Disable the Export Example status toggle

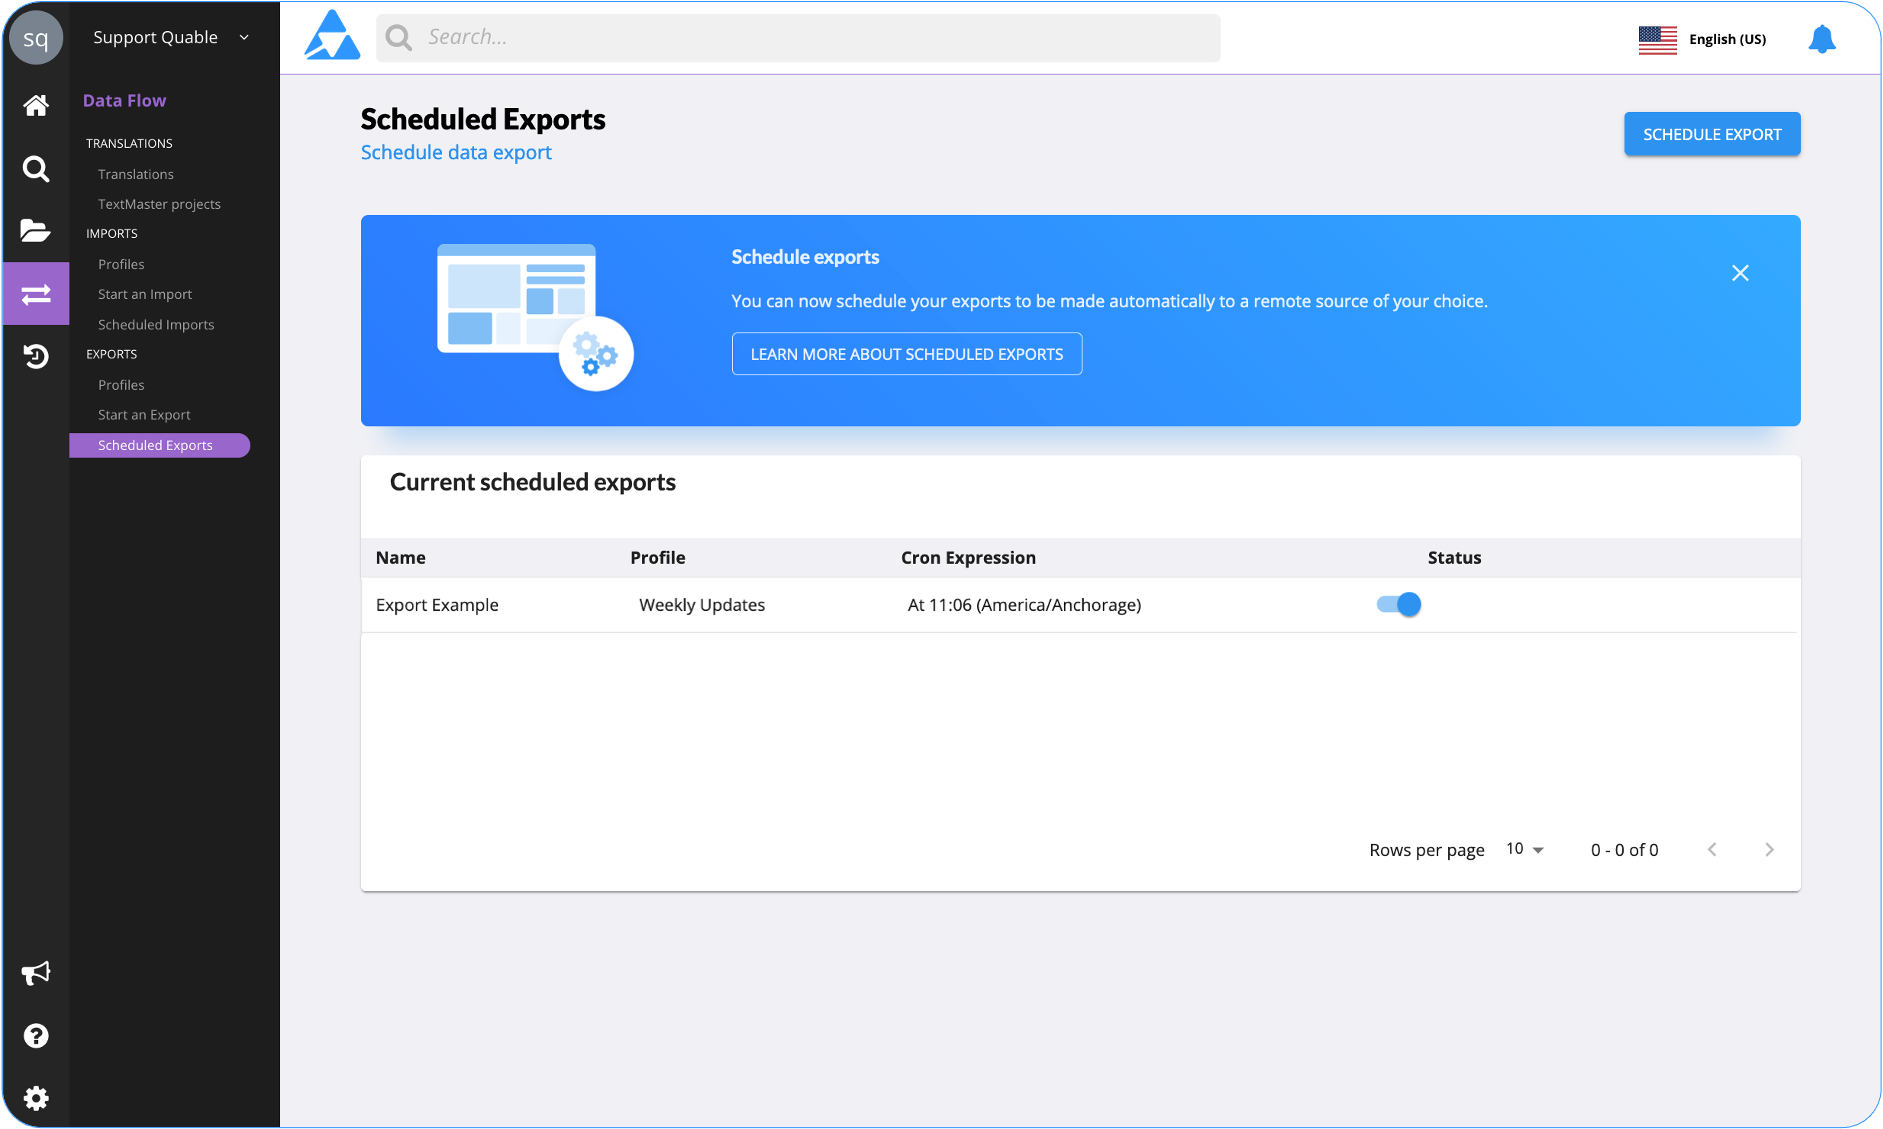pos(1398,604)
